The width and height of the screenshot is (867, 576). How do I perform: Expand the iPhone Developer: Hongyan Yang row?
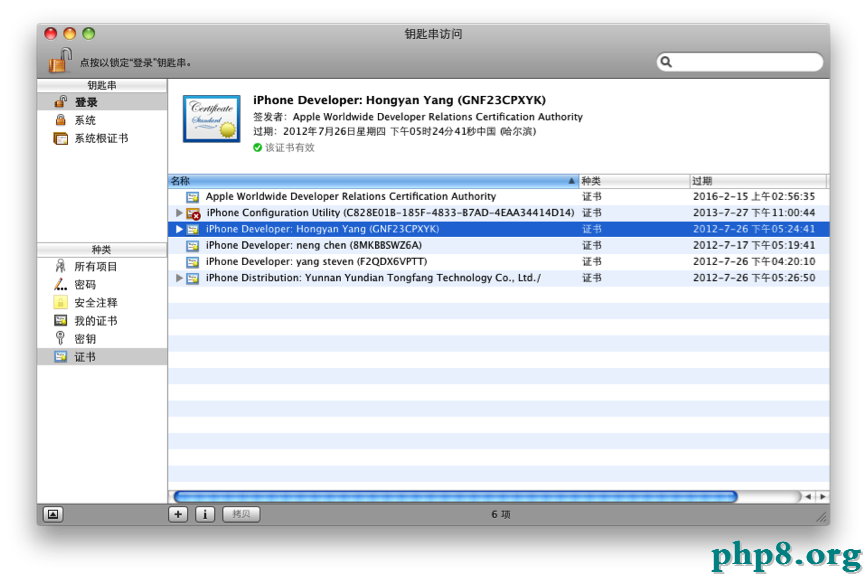click(180, 229)
